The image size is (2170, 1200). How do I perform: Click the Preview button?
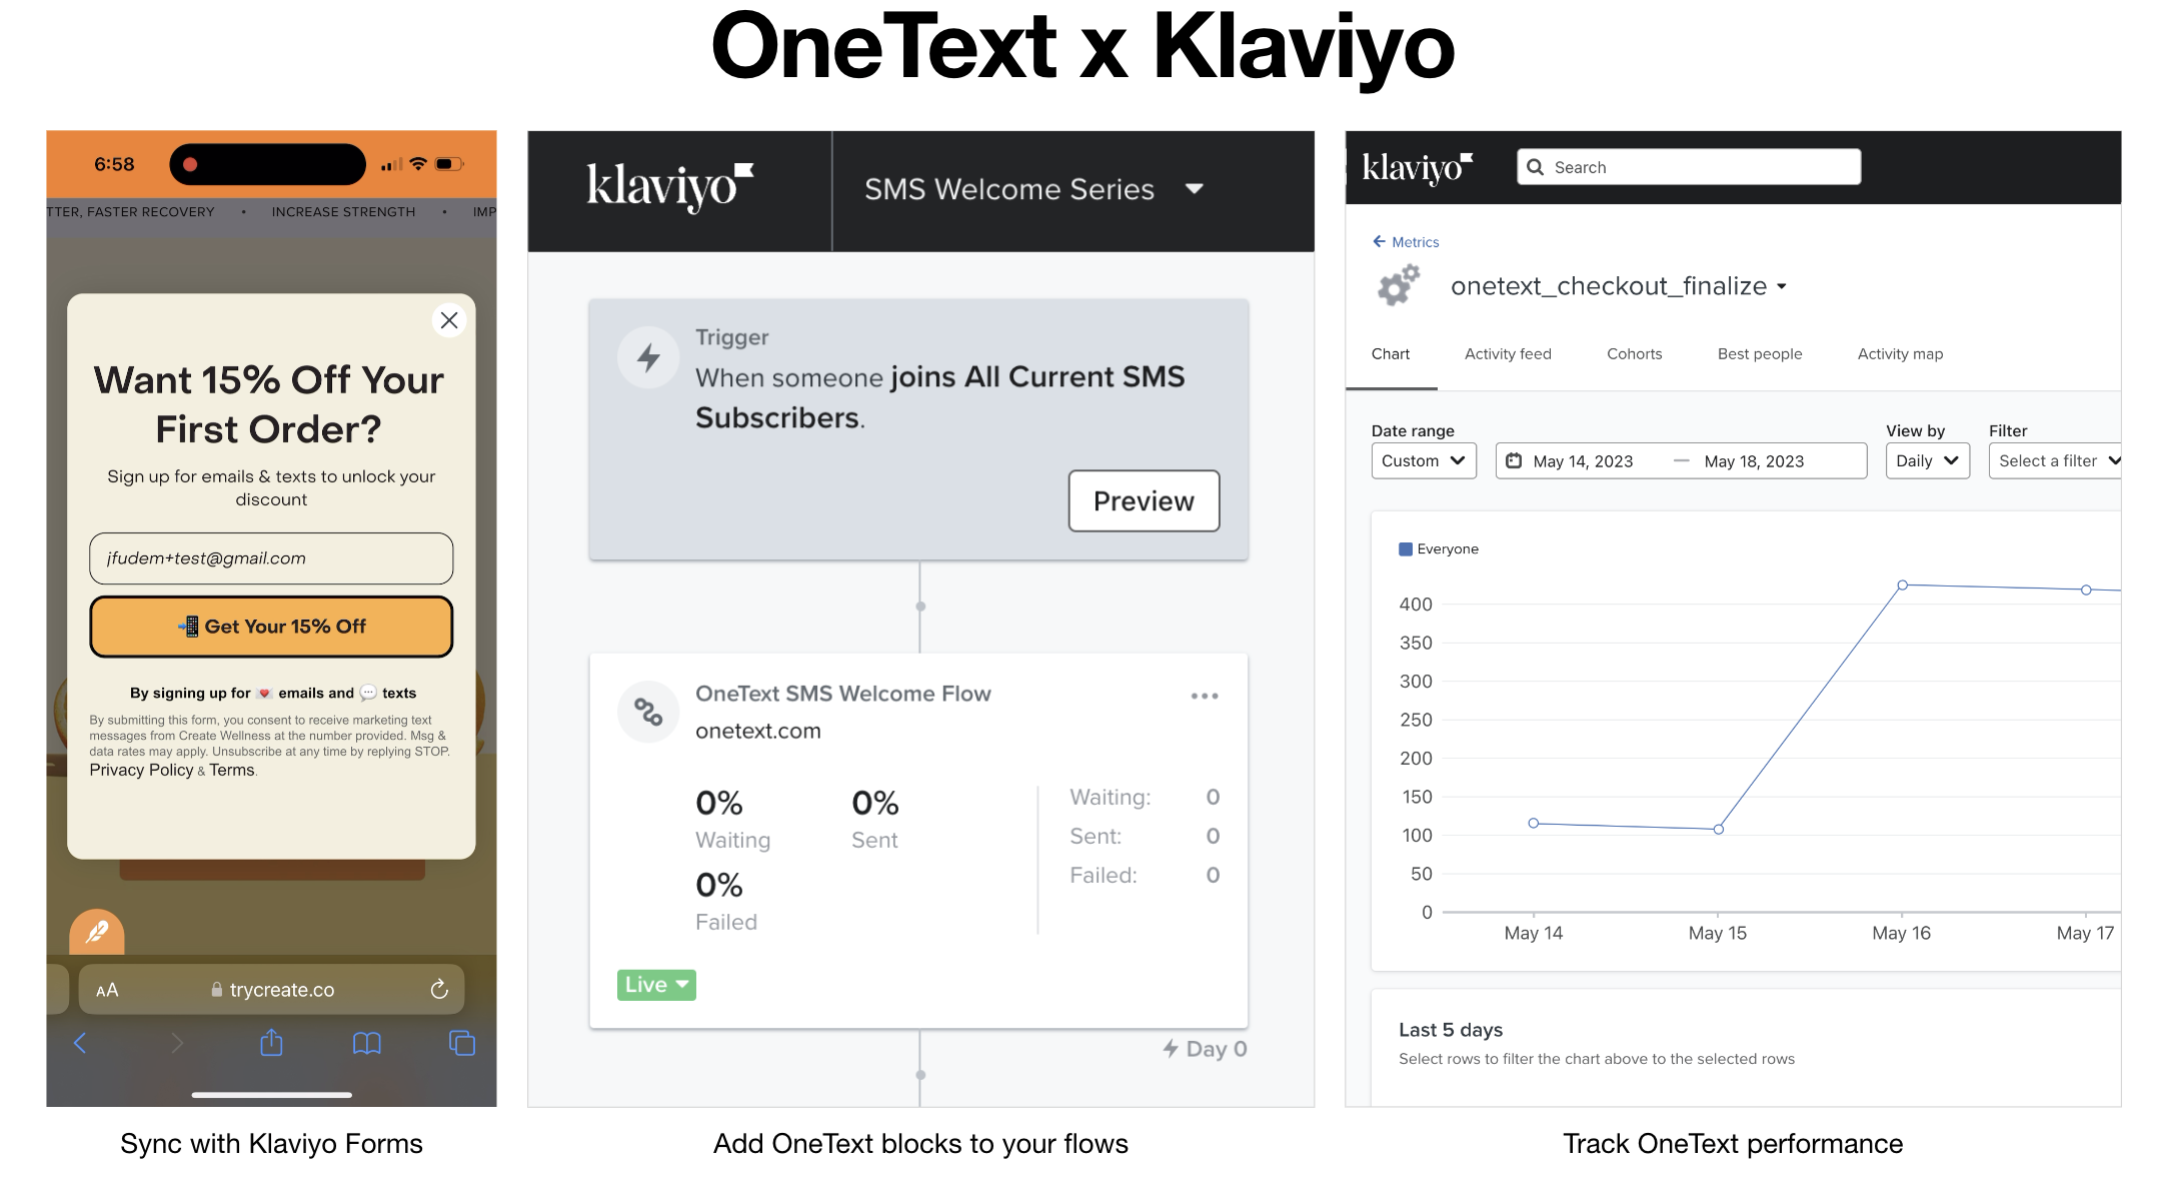coord(1143,501)
